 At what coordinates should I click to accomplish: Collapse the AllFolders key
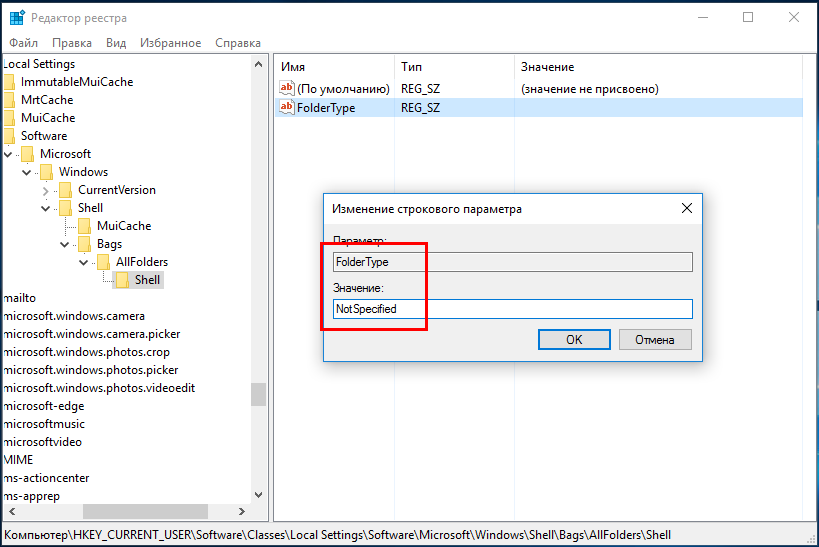point(83,262)
